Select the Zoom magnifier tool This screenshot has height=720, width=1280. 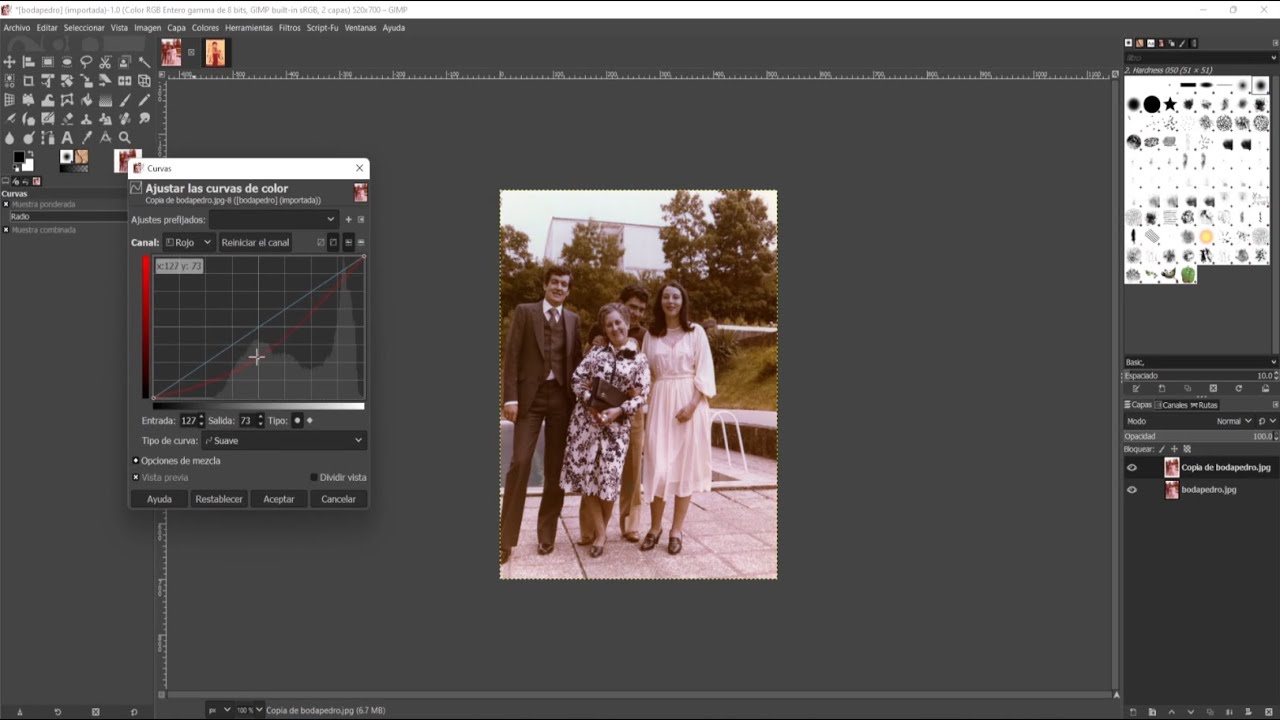tap(124, 138)
